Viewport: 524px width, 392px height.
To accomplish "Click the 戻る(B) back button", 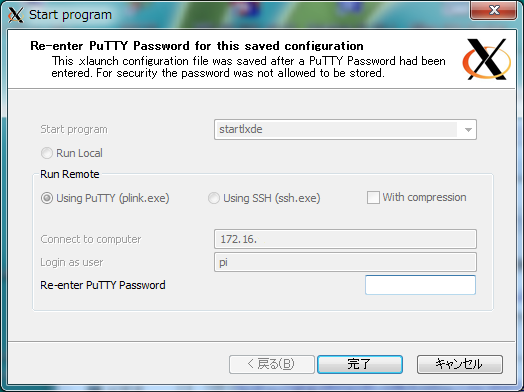I will (272, 364).
